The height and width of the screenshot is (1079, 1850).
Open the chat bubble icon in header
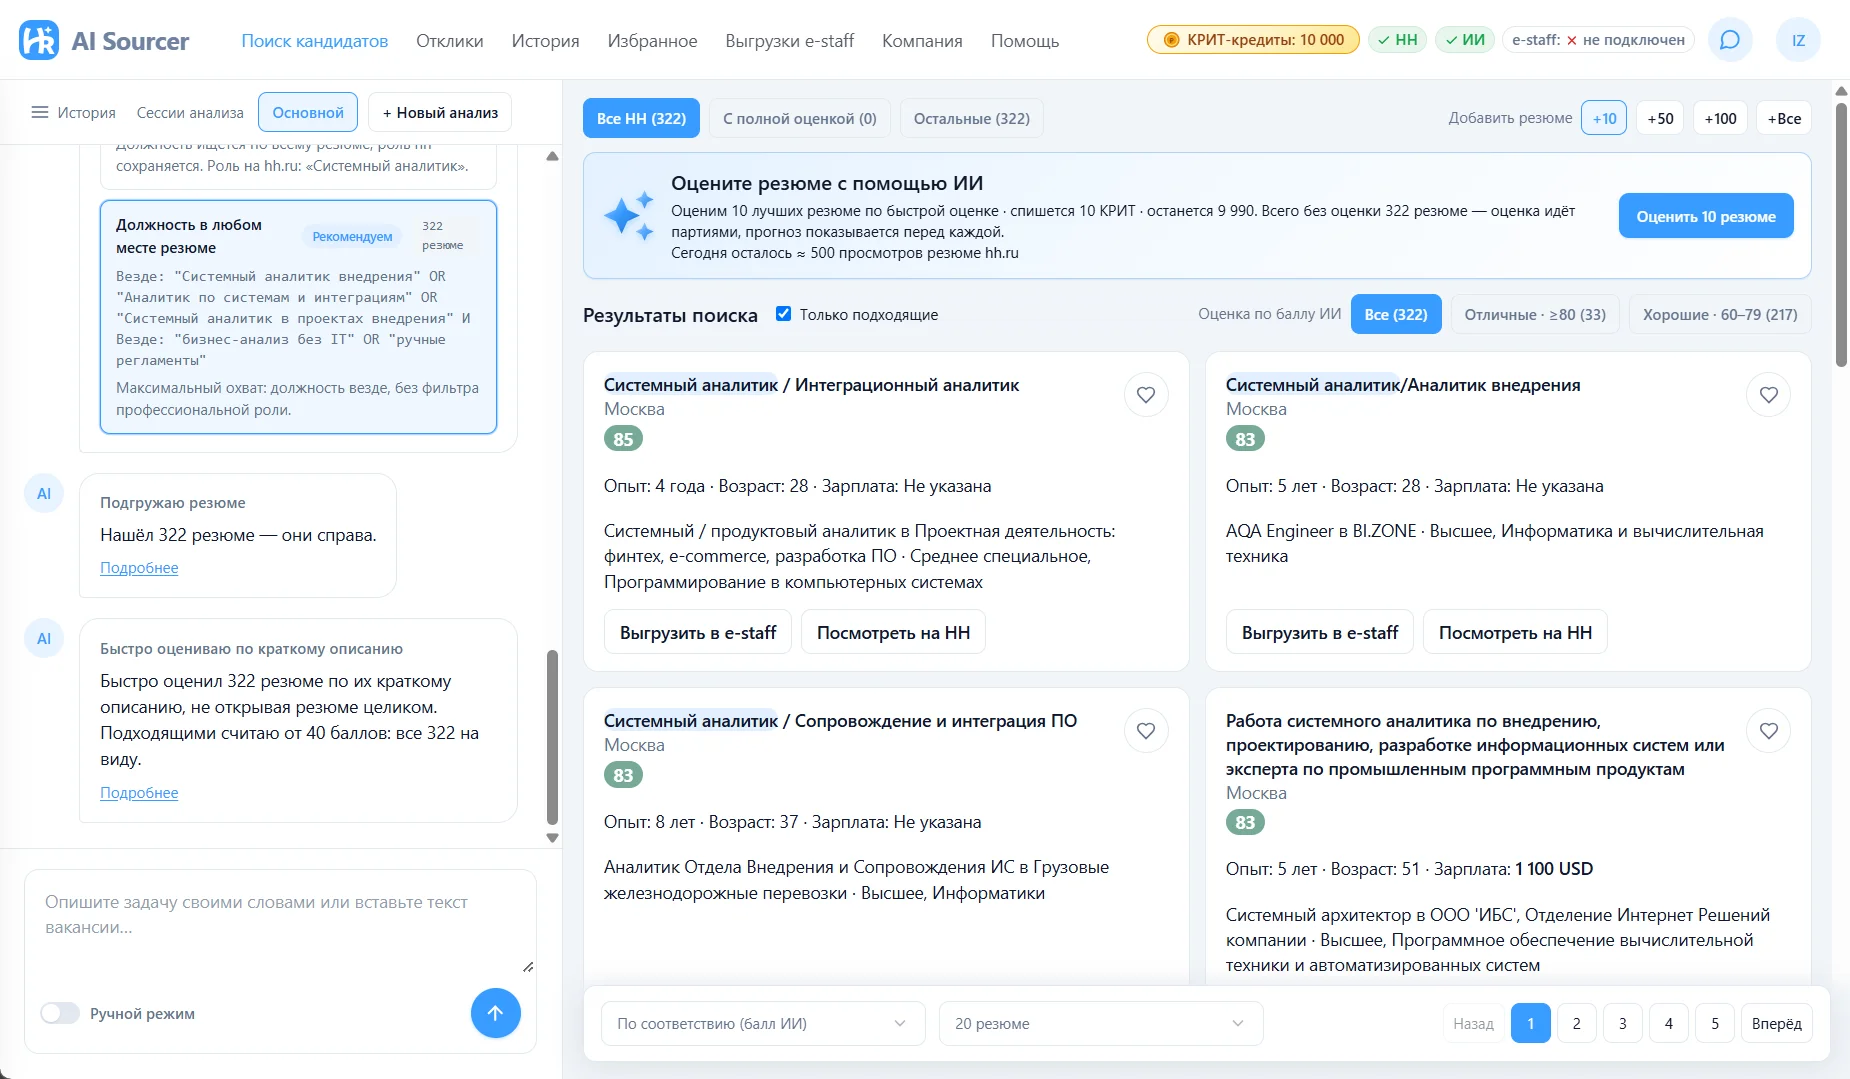coord(1729,40)
